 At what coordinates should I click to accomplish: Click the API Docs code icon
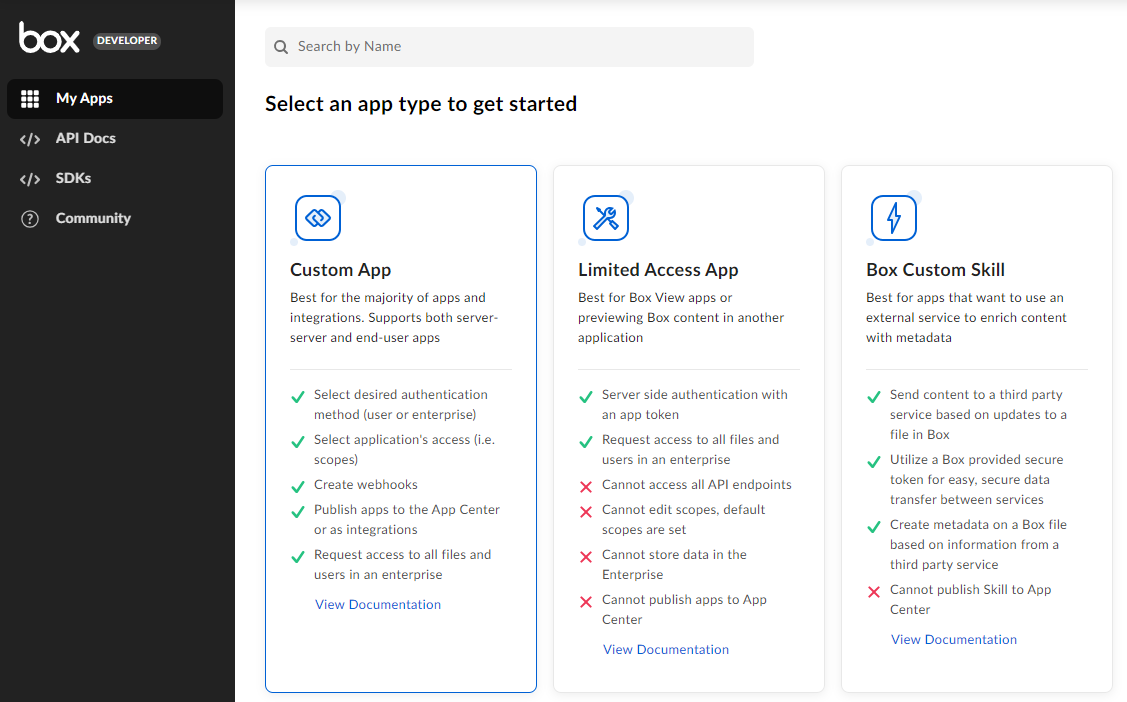(x=30, y=139)
